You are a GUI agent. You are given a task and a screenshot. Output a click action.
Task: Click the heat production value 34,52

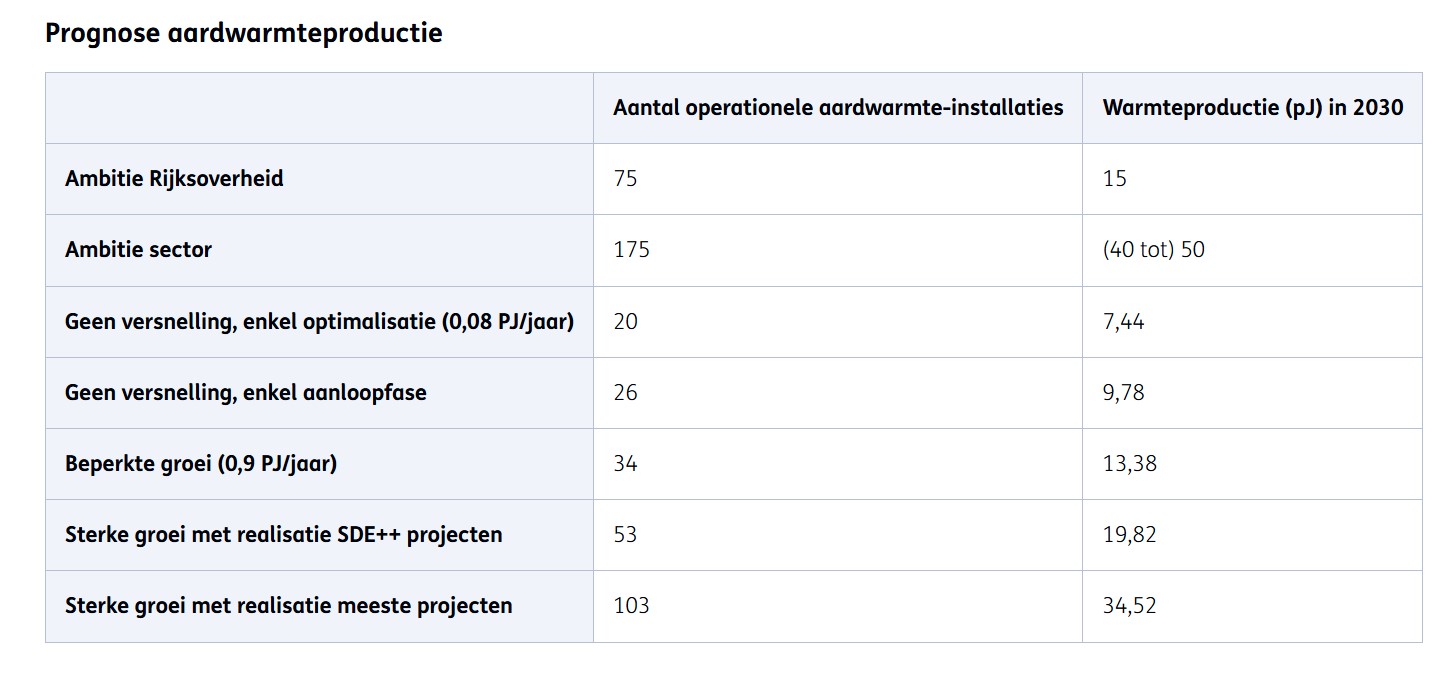click(1129, 606)
